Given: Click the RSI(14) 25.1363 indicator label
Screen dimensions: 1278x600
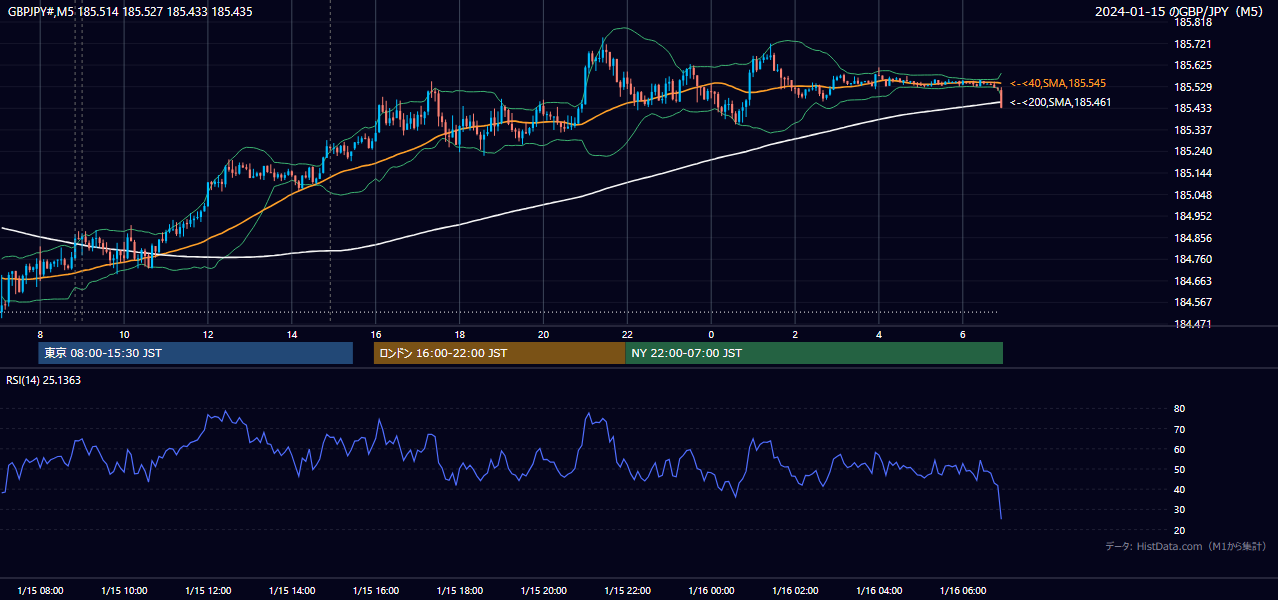Looking at the screenshot, I should tap(44, 380).
